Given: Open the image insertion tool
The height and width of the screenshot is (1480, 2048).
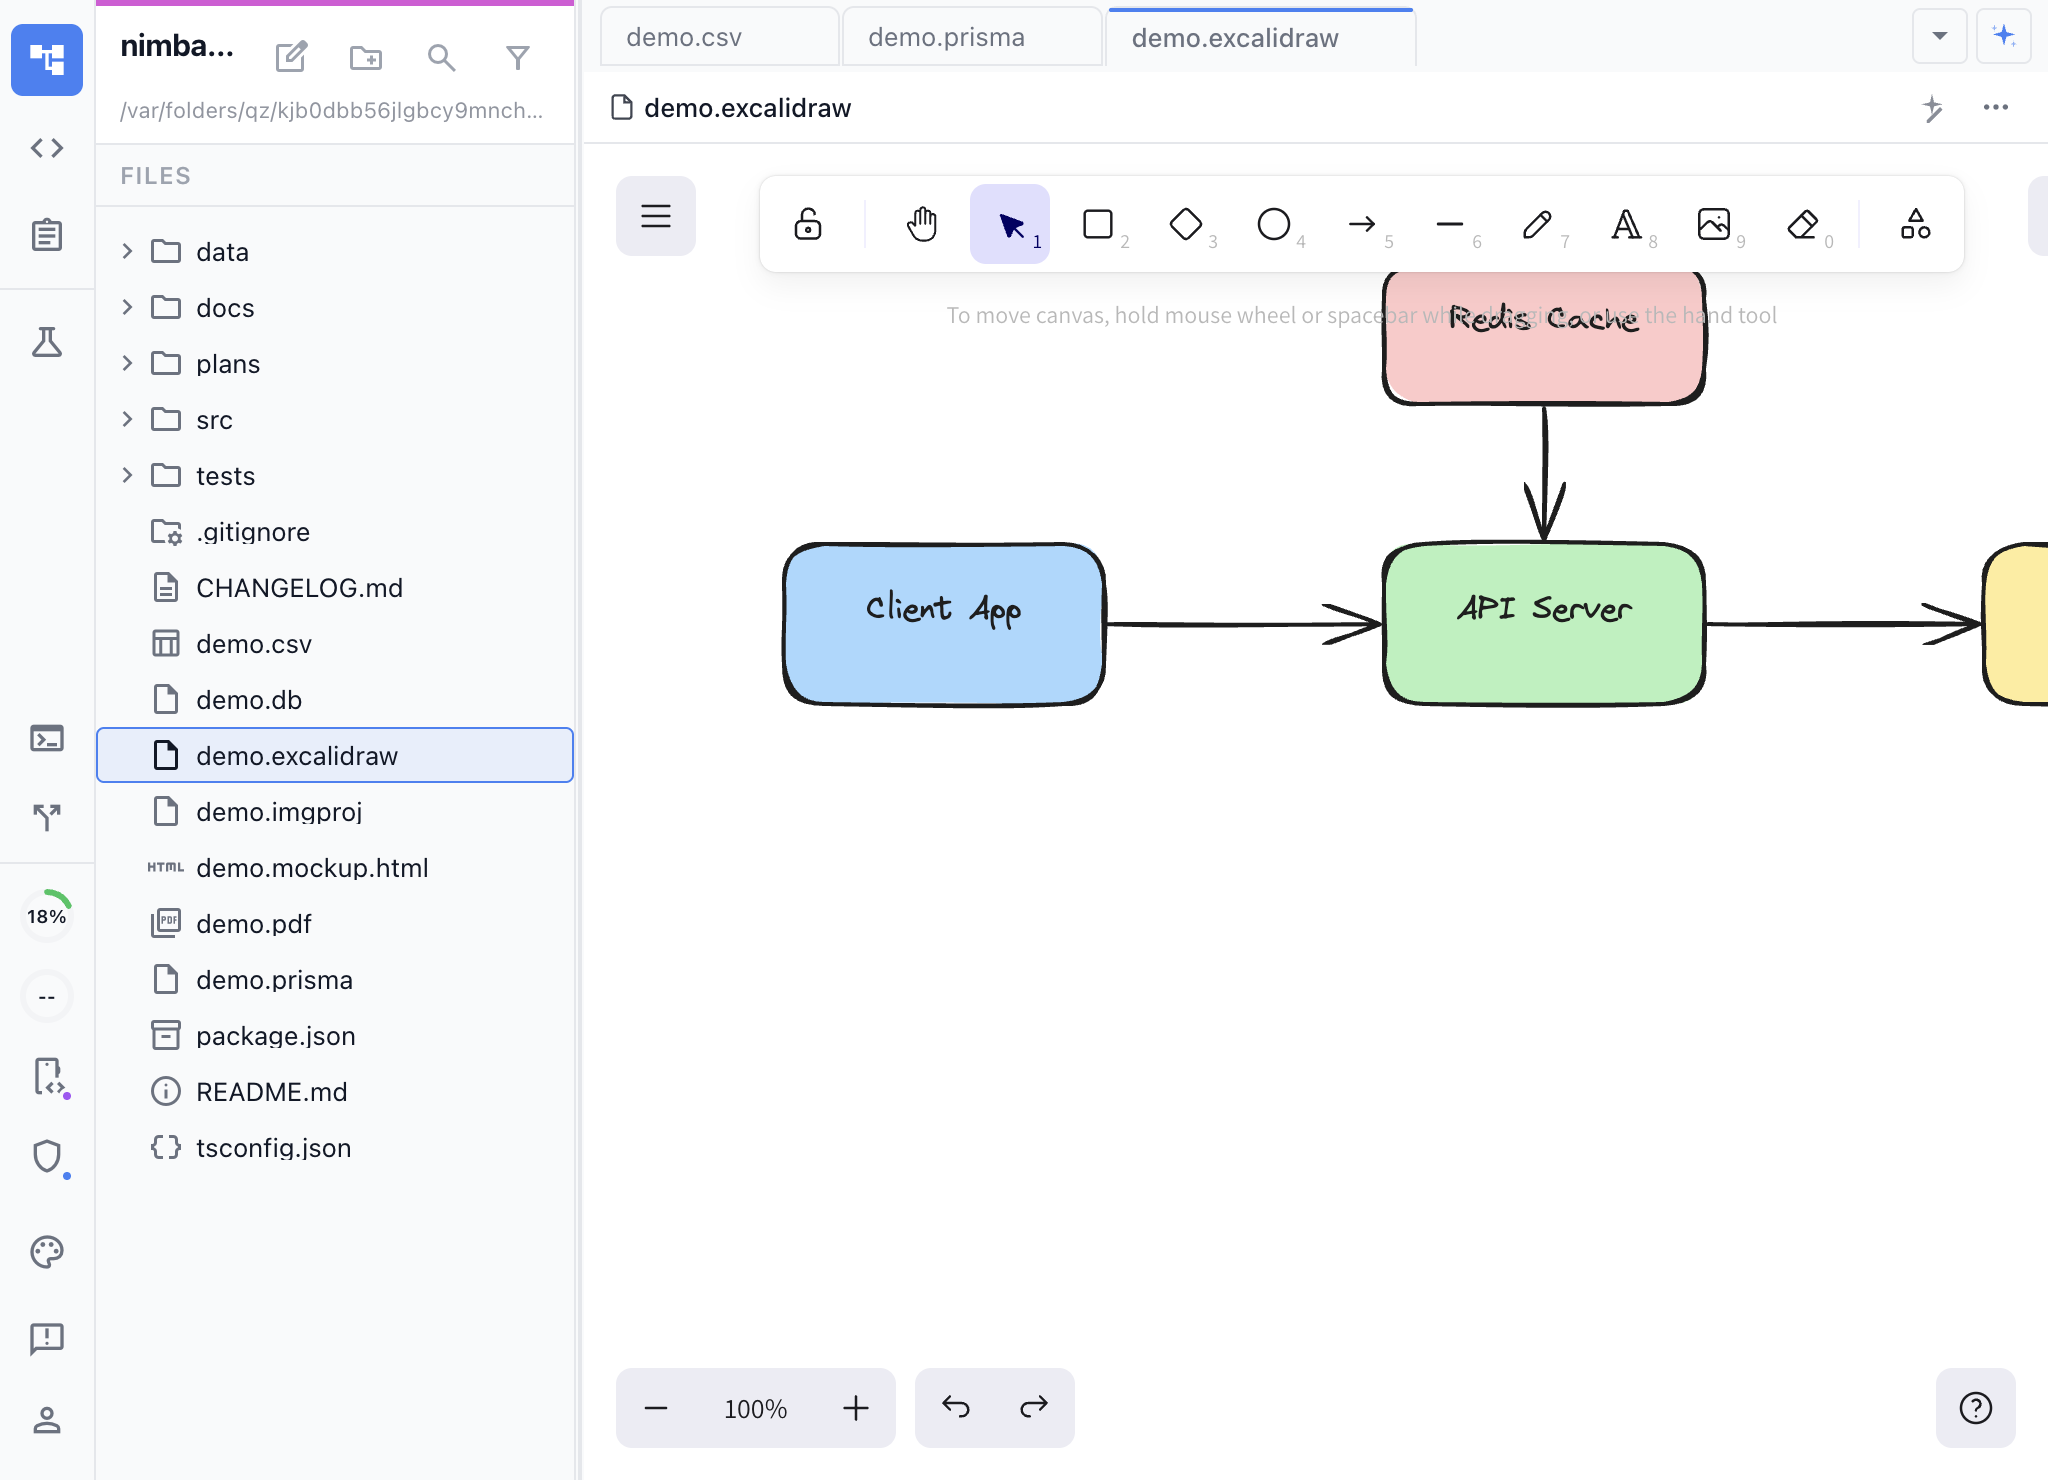Looking at the screenshot, I should tap(1714, 224).
